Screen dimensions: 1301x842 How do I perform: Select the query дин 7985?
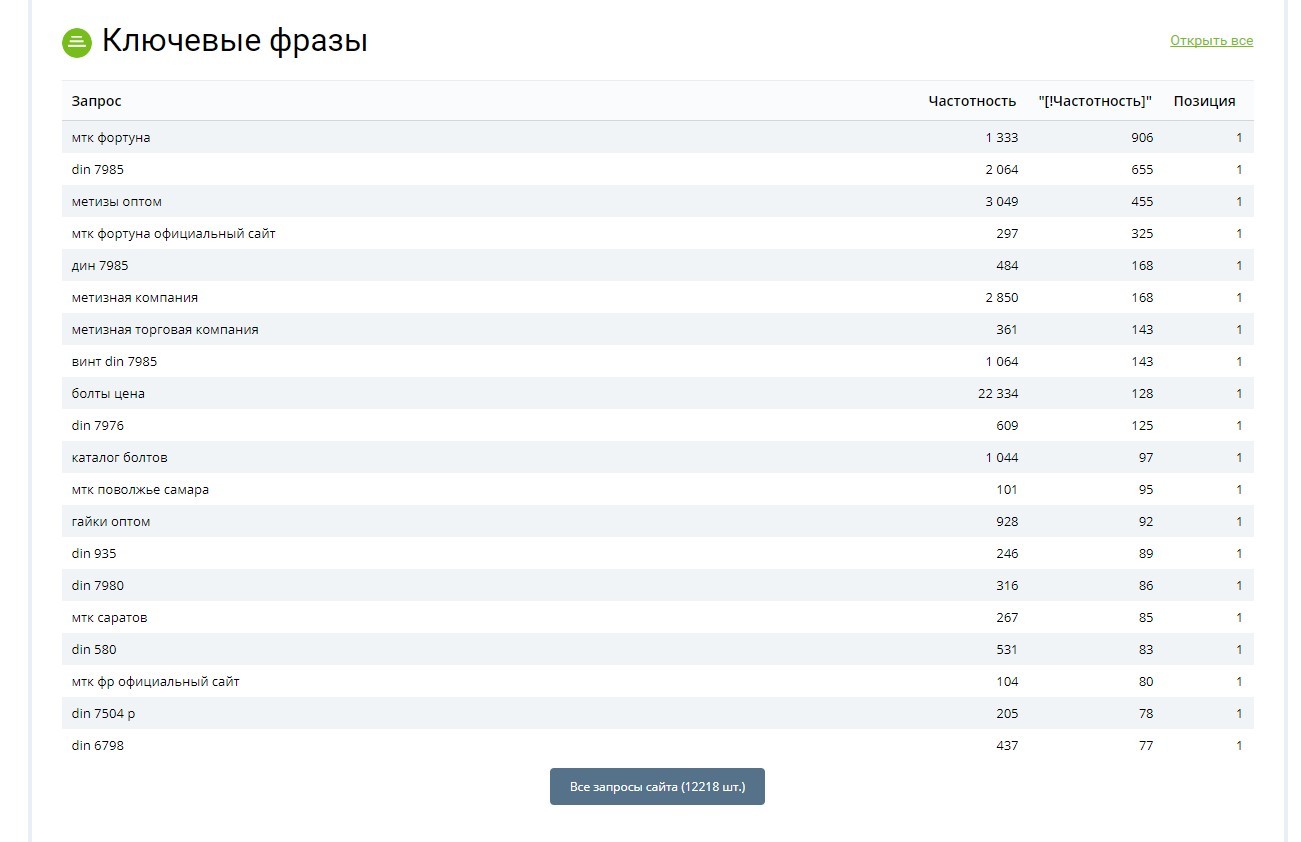click(100, 265)
